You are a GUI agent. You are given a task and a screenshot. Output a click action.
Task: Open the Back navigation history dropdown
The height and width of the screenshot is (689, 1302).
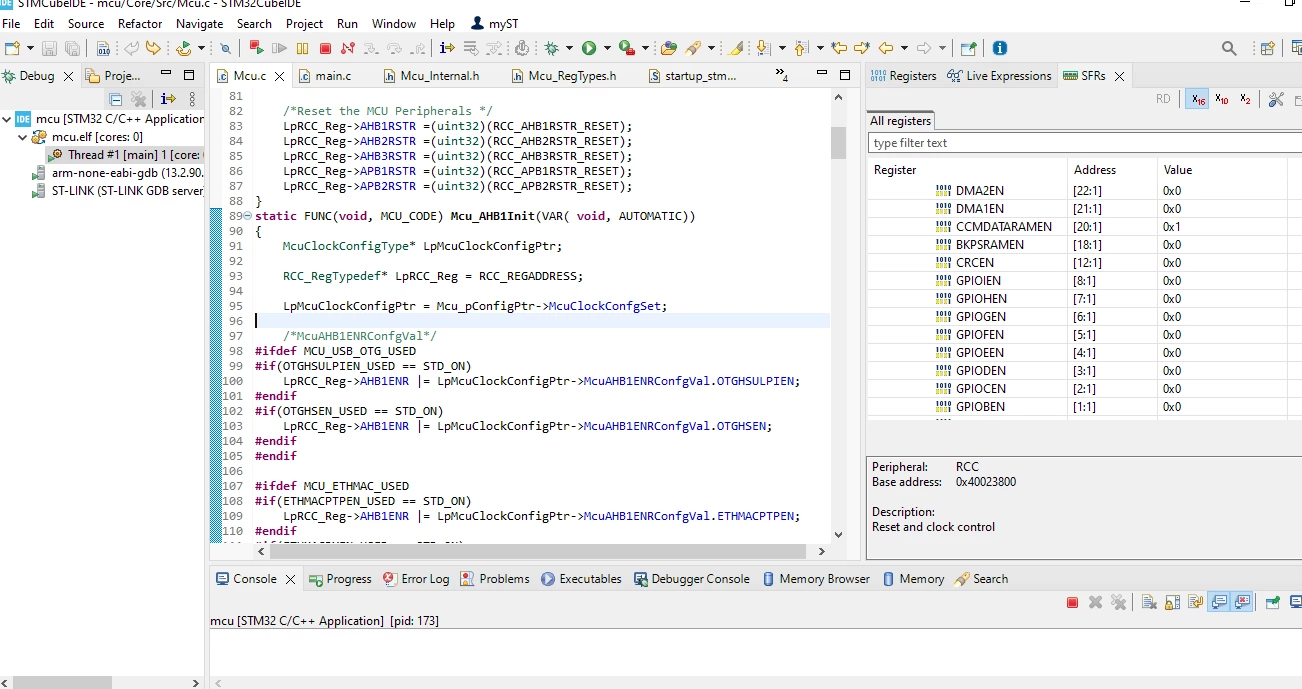903,48
